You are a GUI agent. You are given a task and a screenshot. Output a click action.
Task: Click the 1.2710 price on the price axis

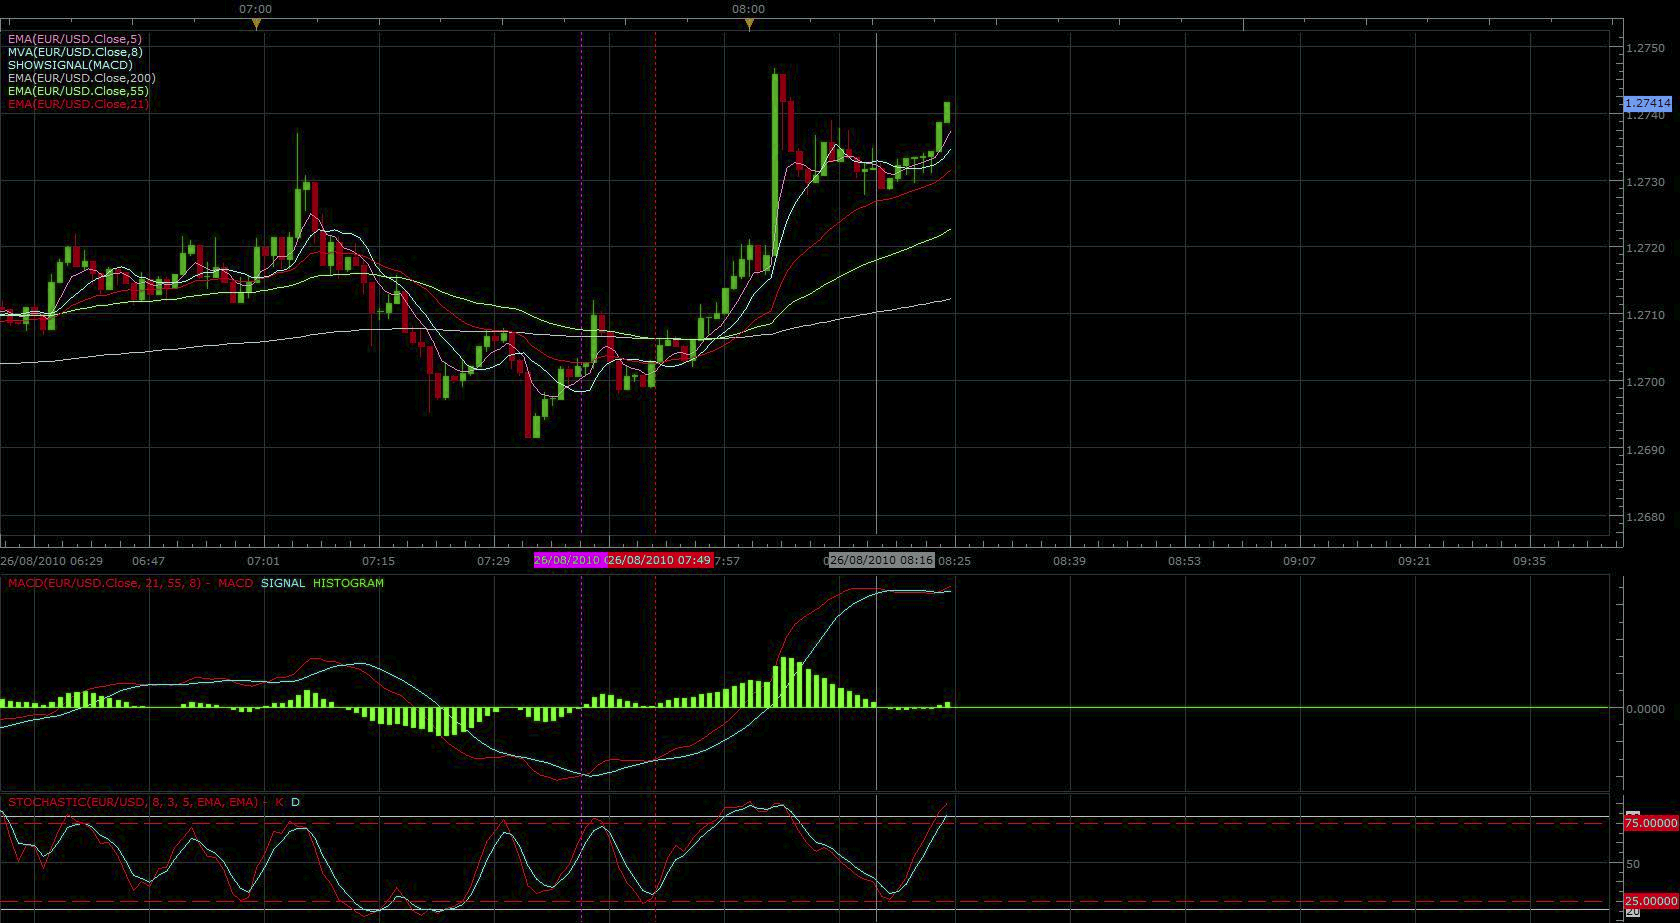click(x=1646, y=315)
